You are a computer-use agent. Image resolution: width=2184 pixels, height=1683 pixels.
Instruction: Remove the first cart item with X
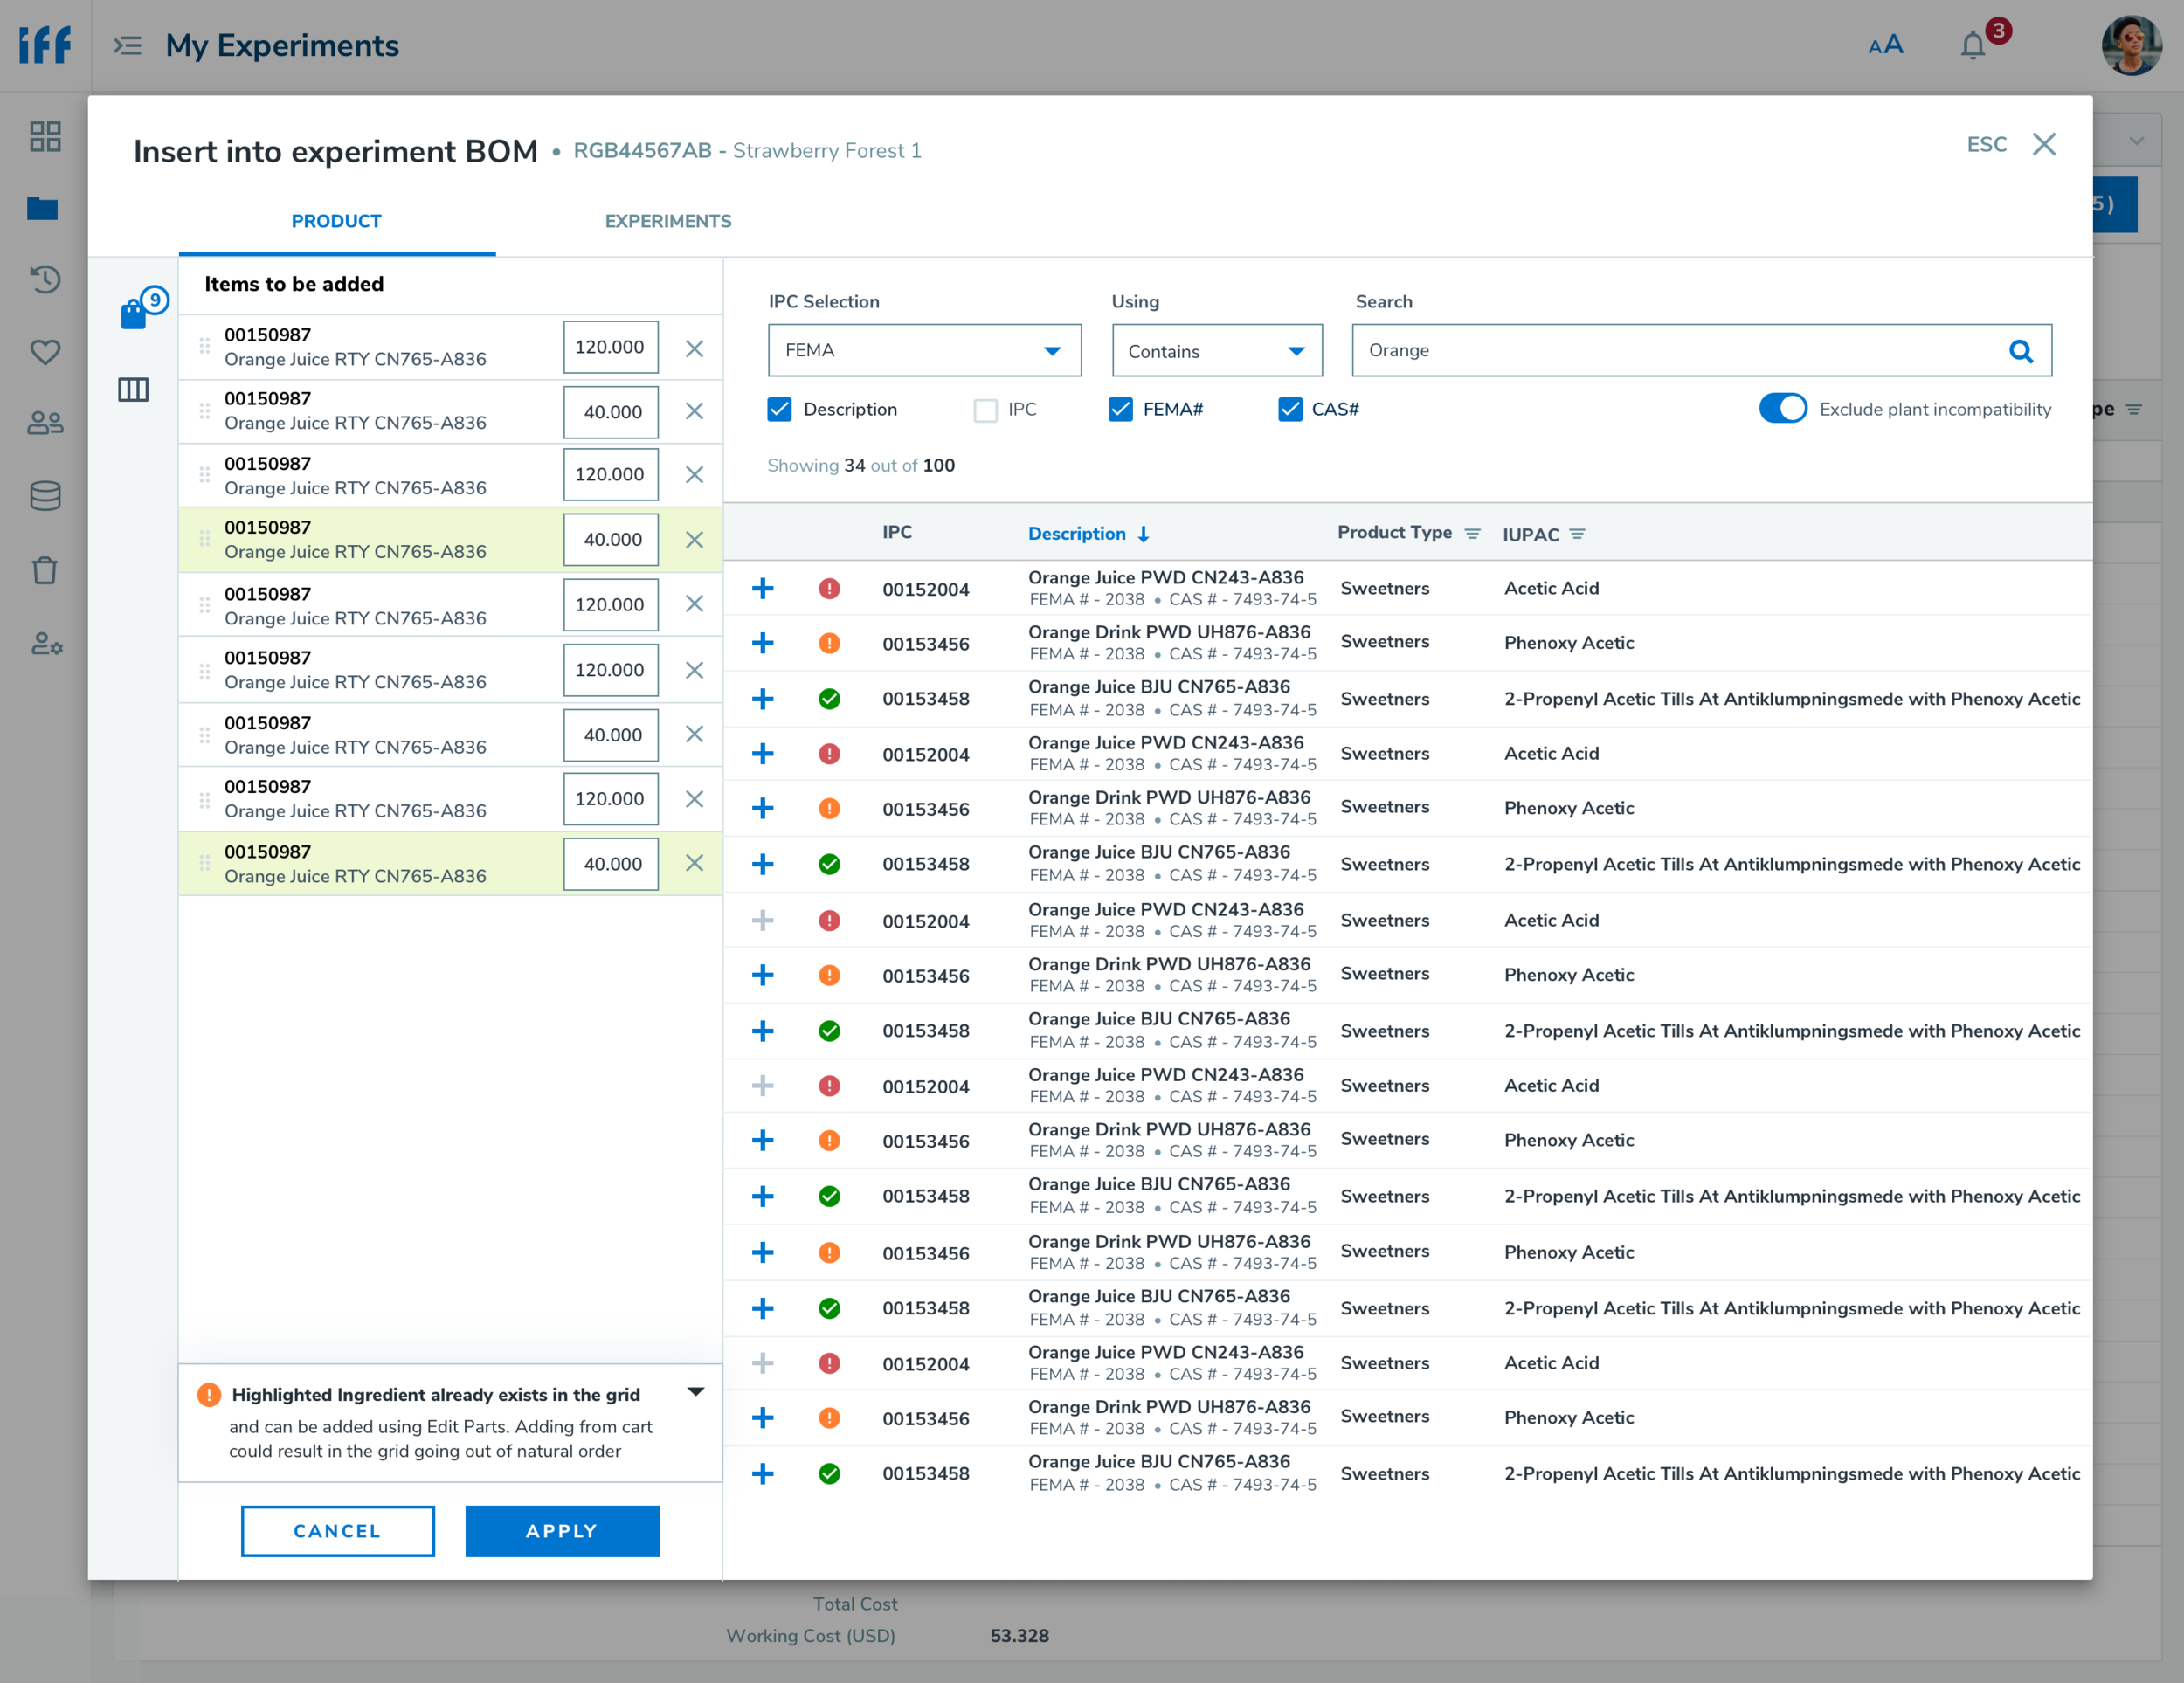click(x=694, y=348)
